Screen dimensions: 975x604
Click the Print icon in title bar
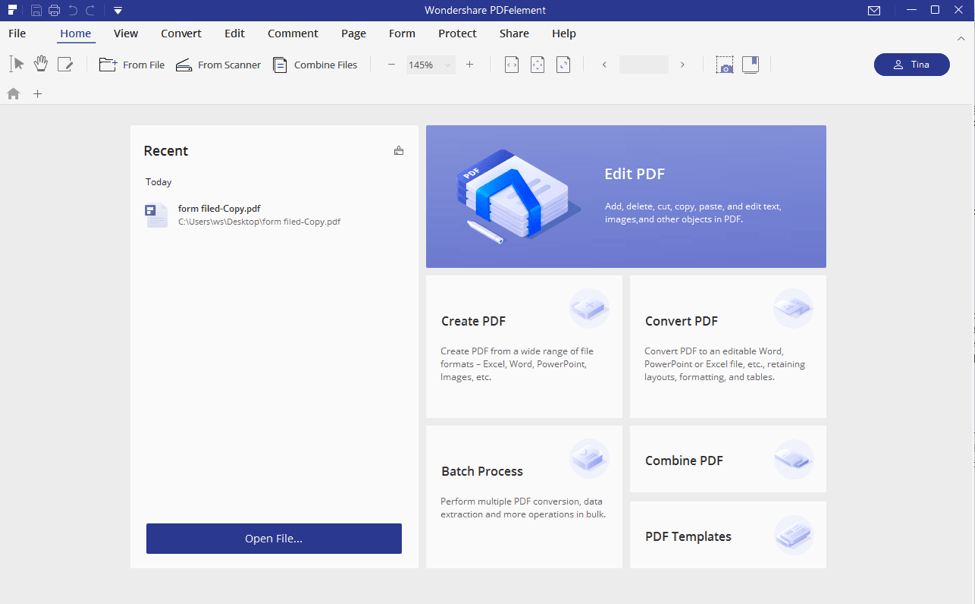point(54,10)
